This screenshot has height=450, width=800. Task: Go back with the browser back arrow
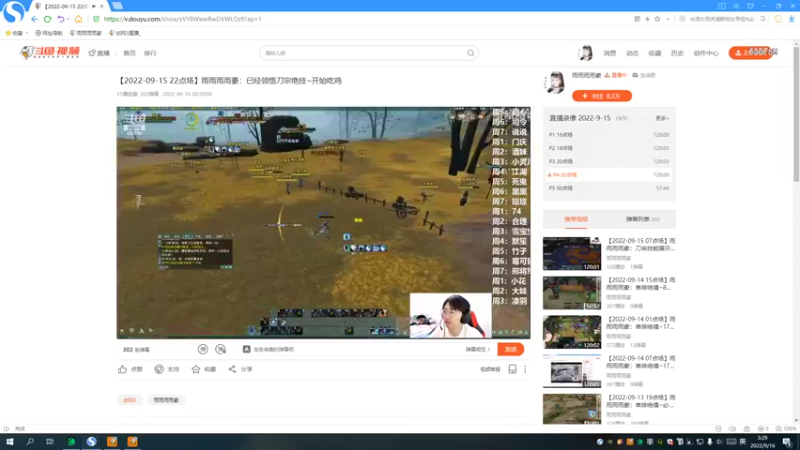(x=34, y=19)
